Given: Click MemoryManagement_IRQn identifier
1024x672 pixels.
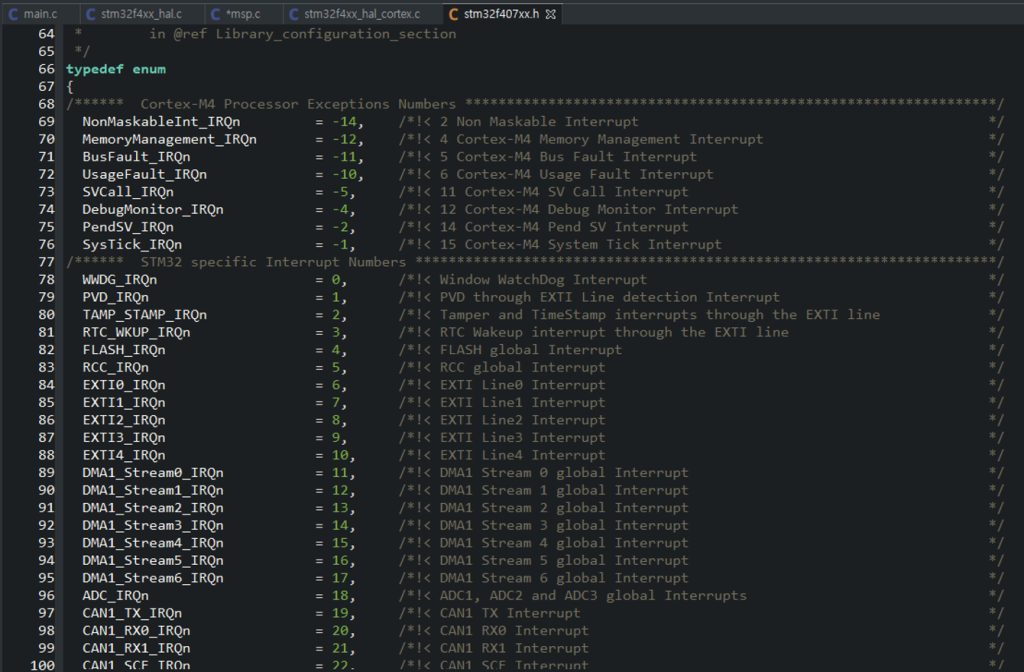Looking at the screenshot, I should 169,139.
